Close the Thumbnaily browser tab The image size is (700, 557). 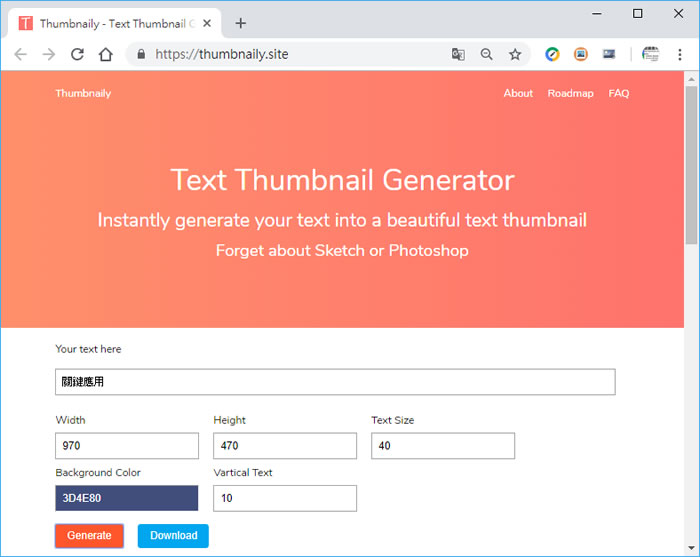coord(207,23)
